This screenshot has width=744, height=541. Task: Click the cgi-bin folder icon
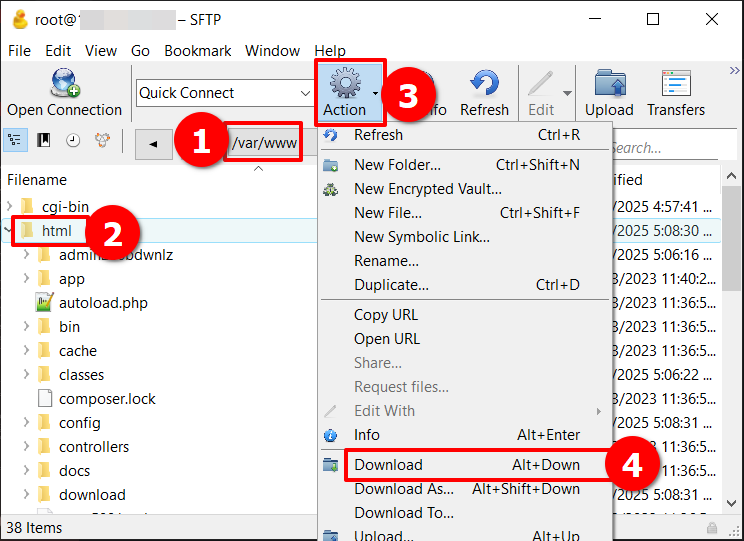[x=28, y=207]
